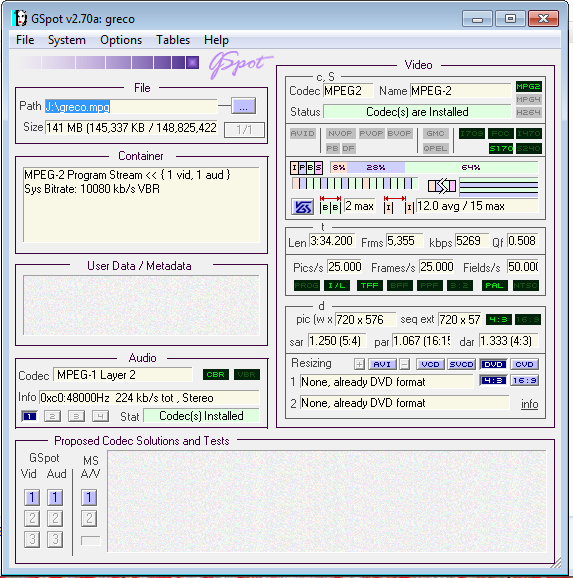Click GSpot Vid test button 2

[x=32, y=518]
